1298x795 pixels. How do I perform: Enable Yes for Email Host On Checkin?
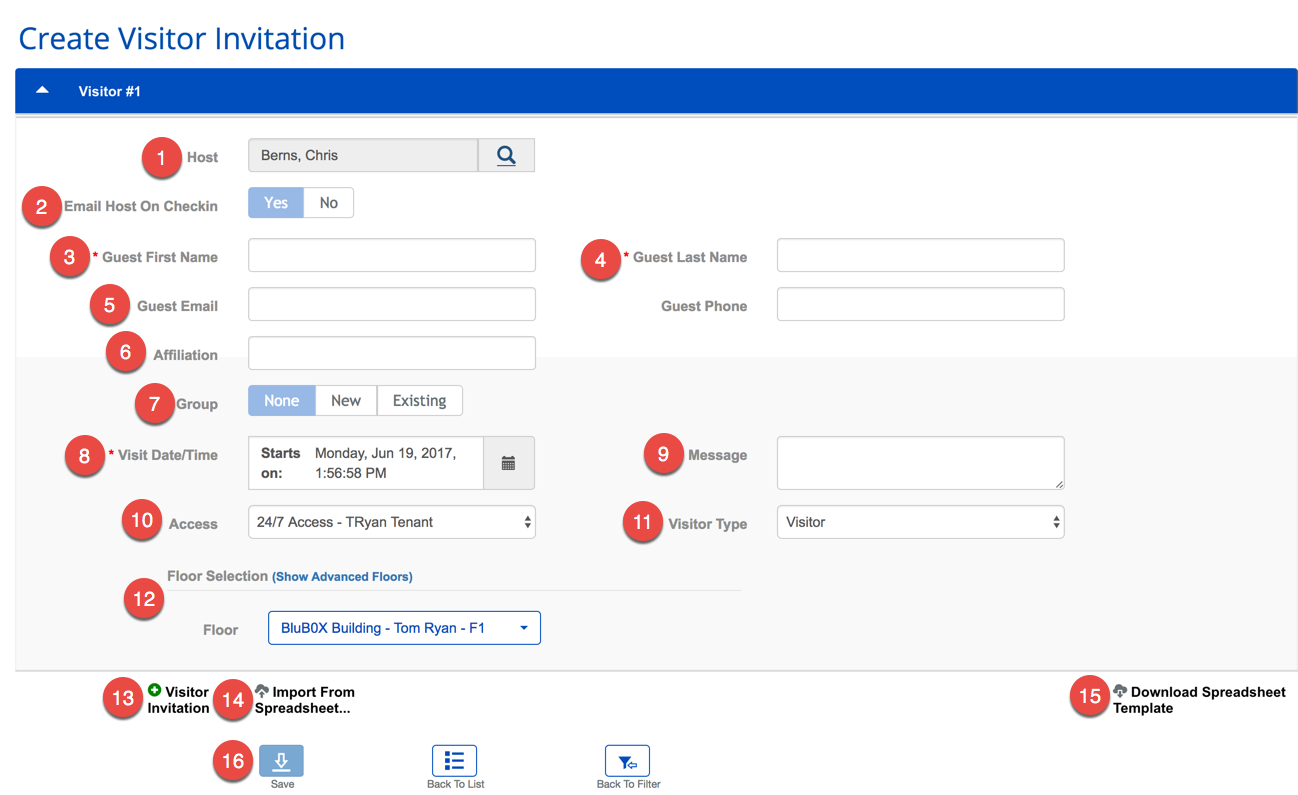click(275, 202)
